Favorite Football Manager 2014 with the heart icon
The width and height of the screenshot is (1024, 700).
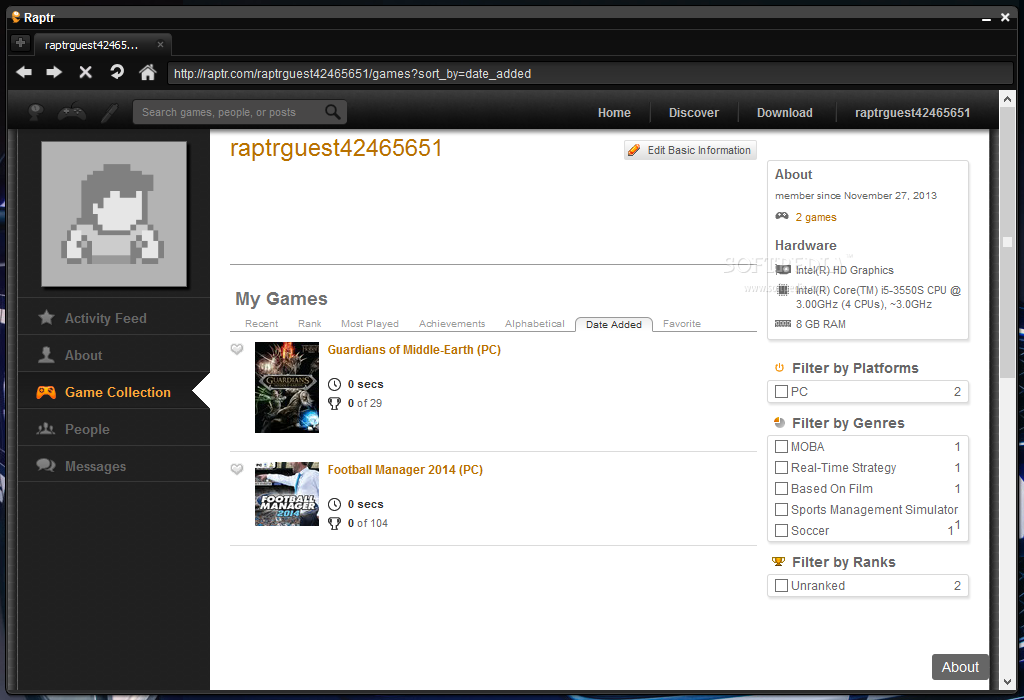pos(237,469)
